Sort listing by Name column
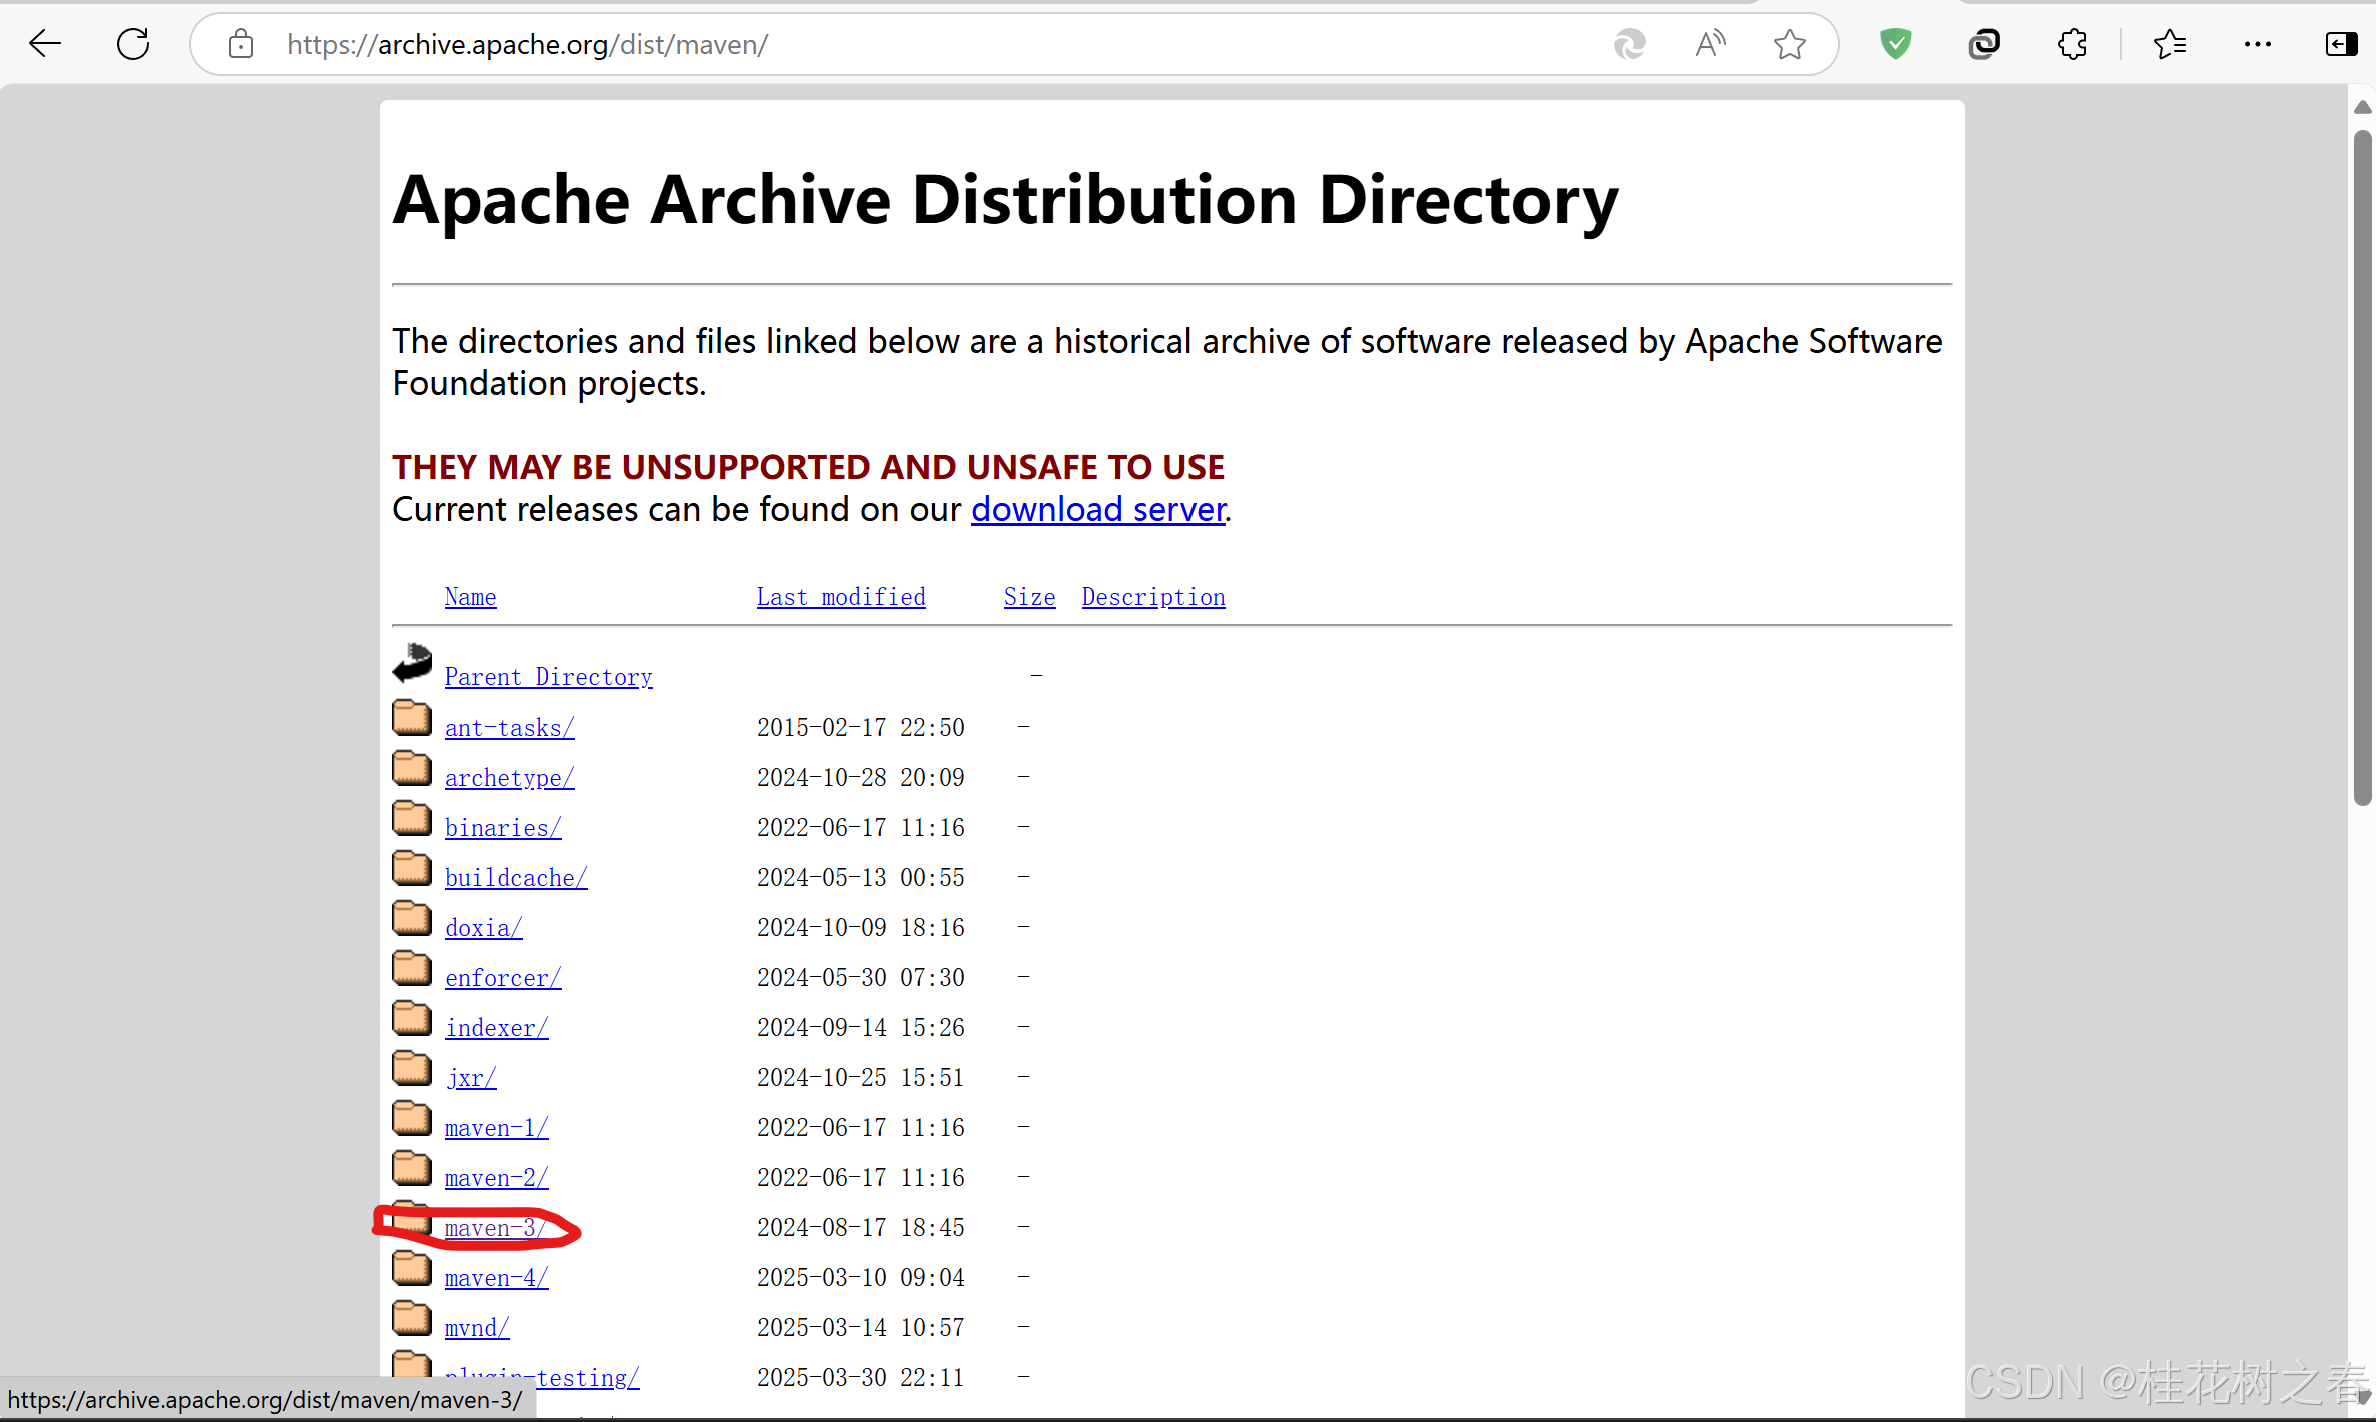 (470, 597)
